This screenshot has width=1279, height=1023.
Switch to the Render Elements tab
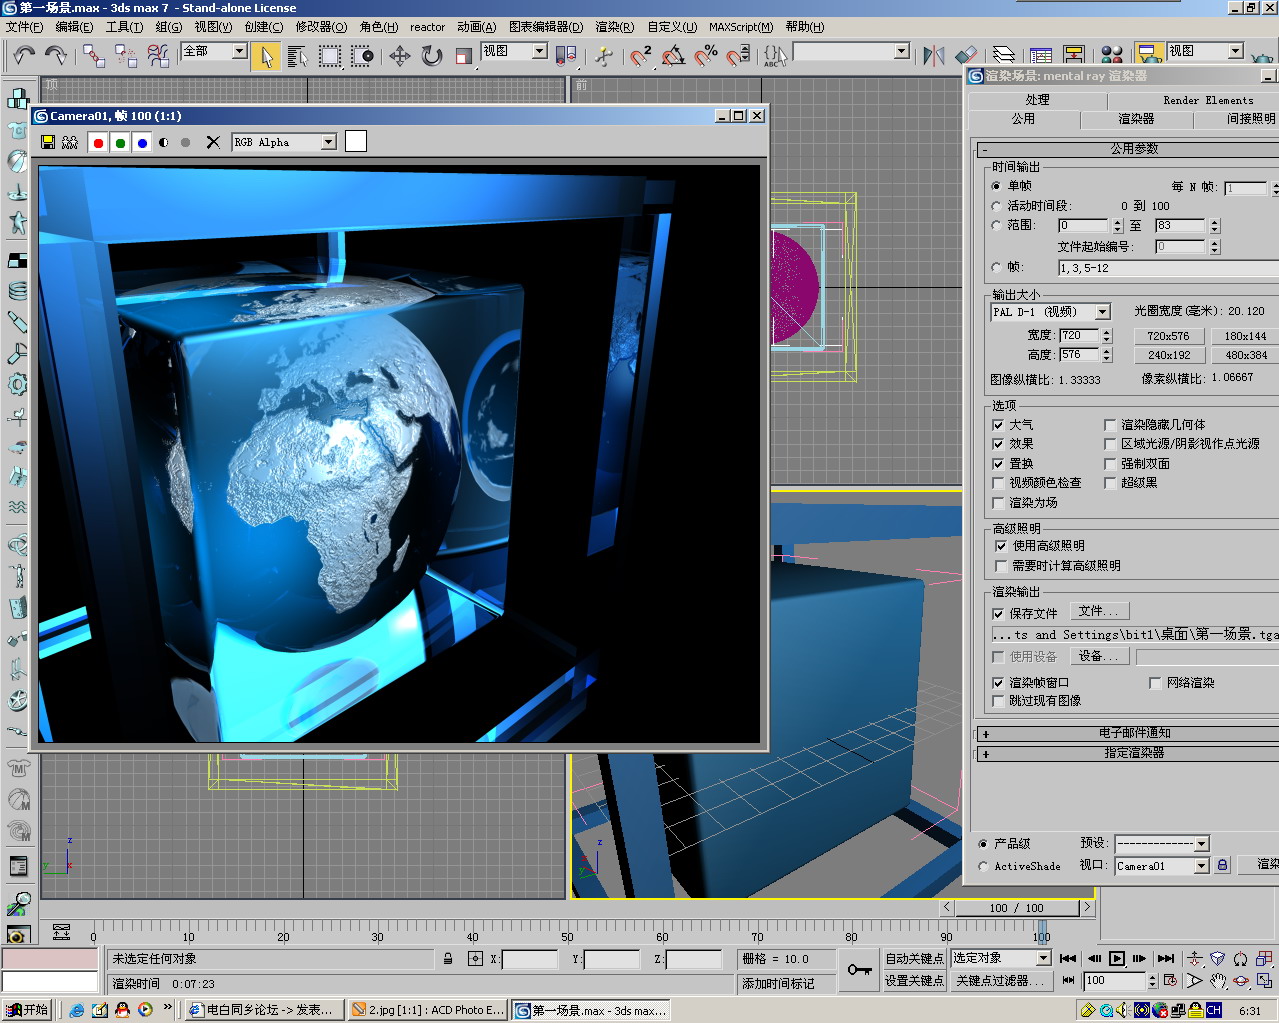coord(1207,100)
